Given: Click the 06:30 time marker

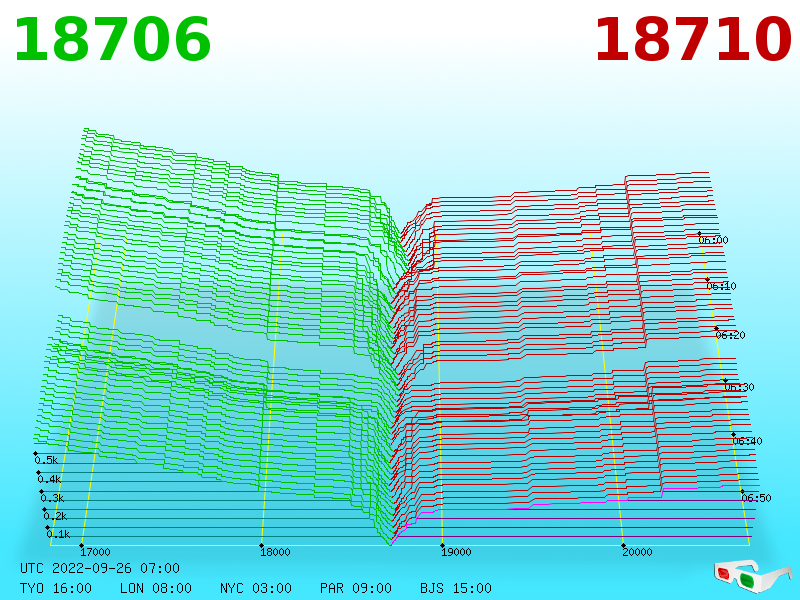Looking at the screenshot, I should click(739, 387).
